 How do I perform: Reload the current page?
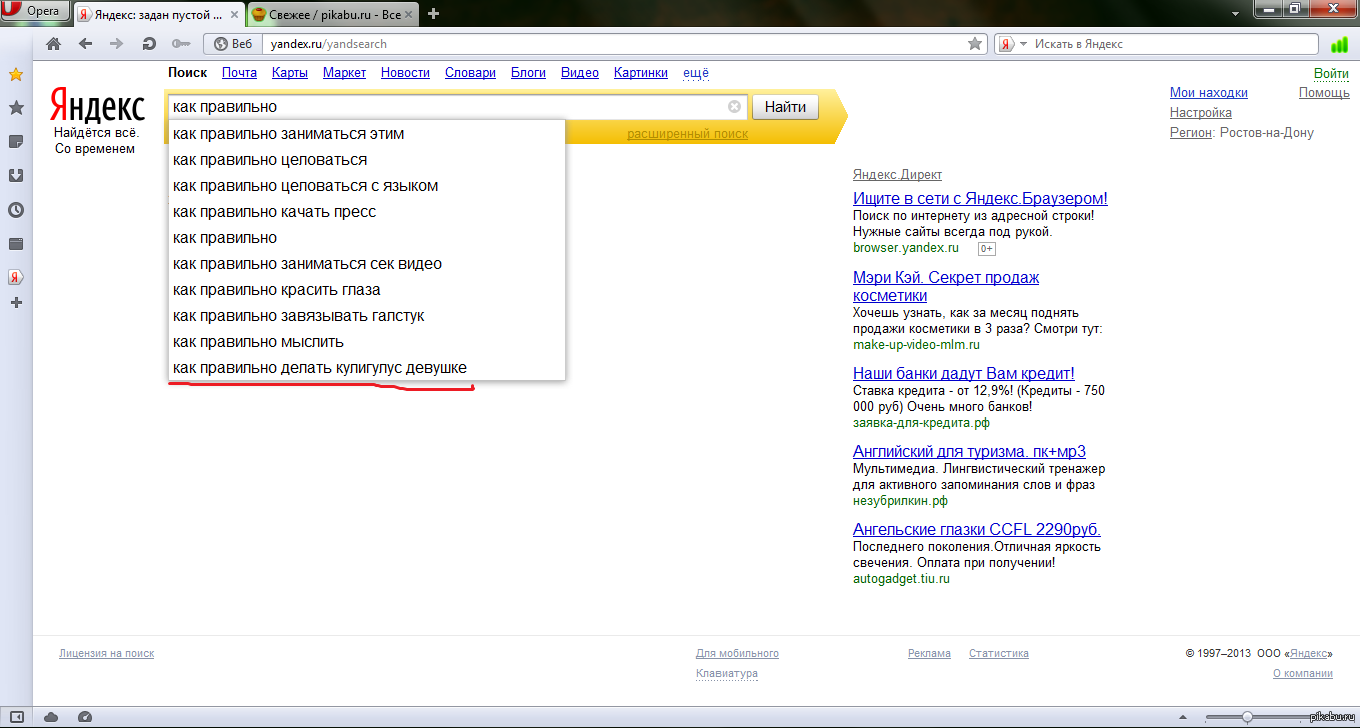coord(149,44)
